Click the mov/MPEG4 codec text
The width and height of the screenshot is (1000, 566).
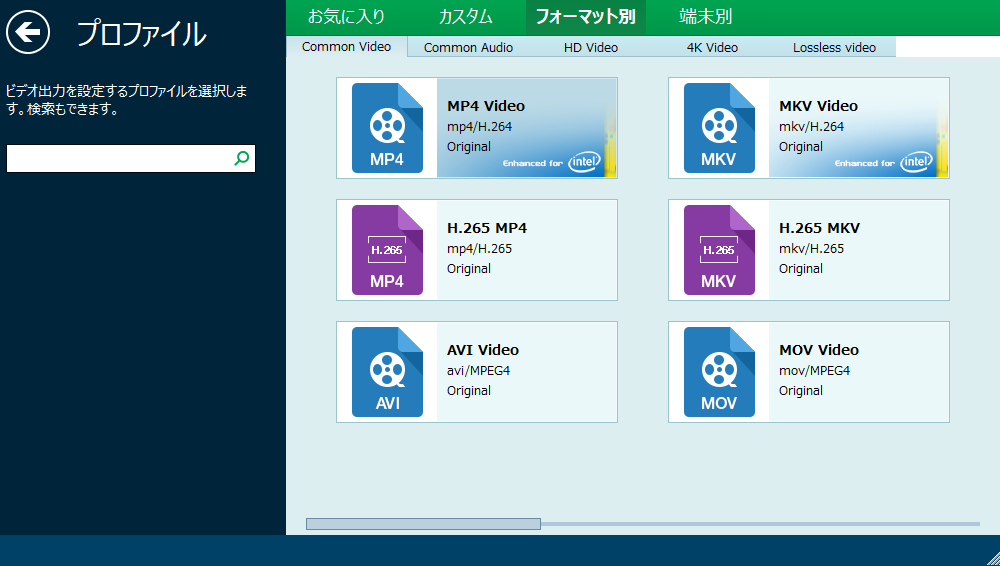(x=814, y=370)
